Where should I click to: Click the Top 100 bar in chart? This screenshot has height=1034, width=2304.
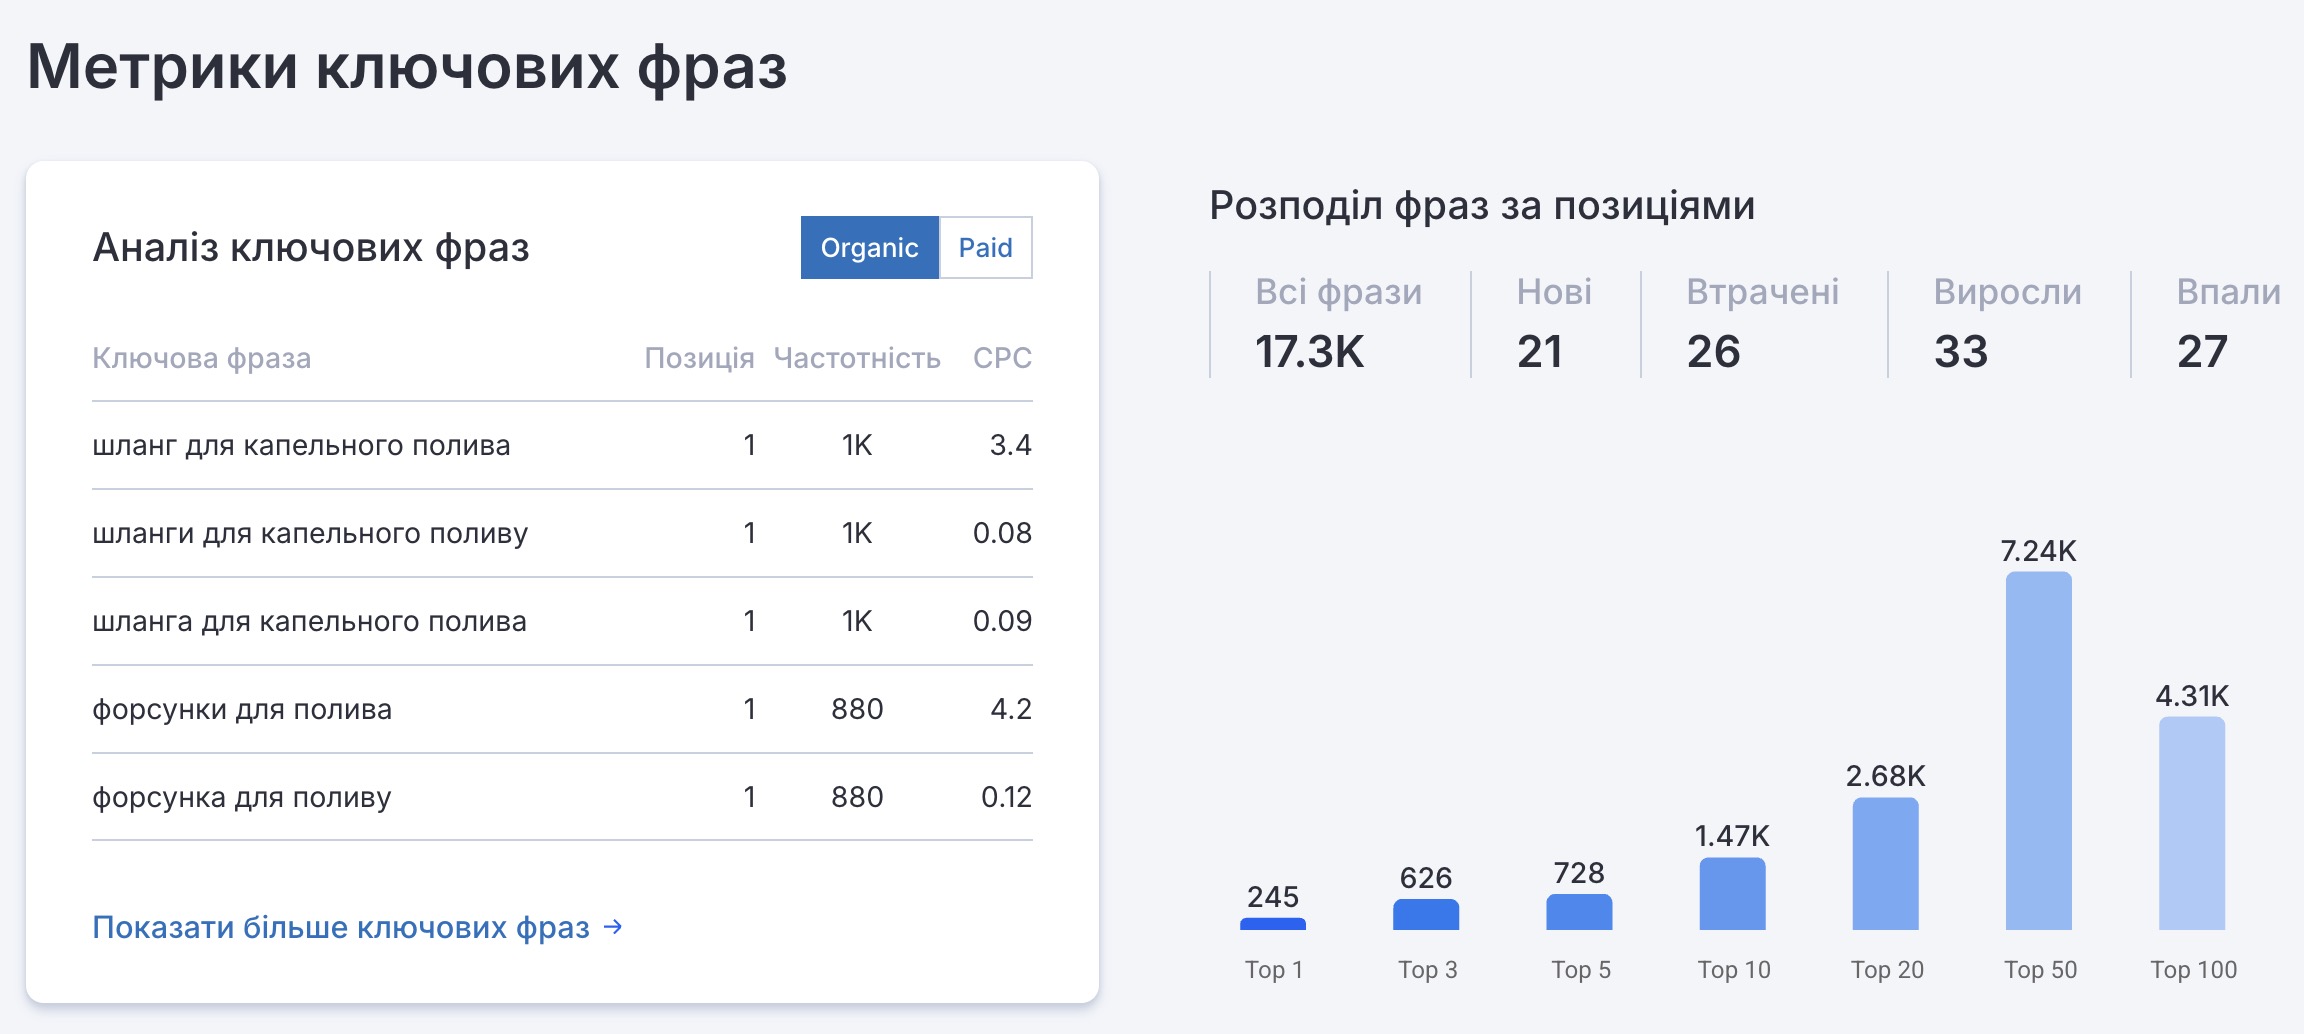coord(2192,823)
